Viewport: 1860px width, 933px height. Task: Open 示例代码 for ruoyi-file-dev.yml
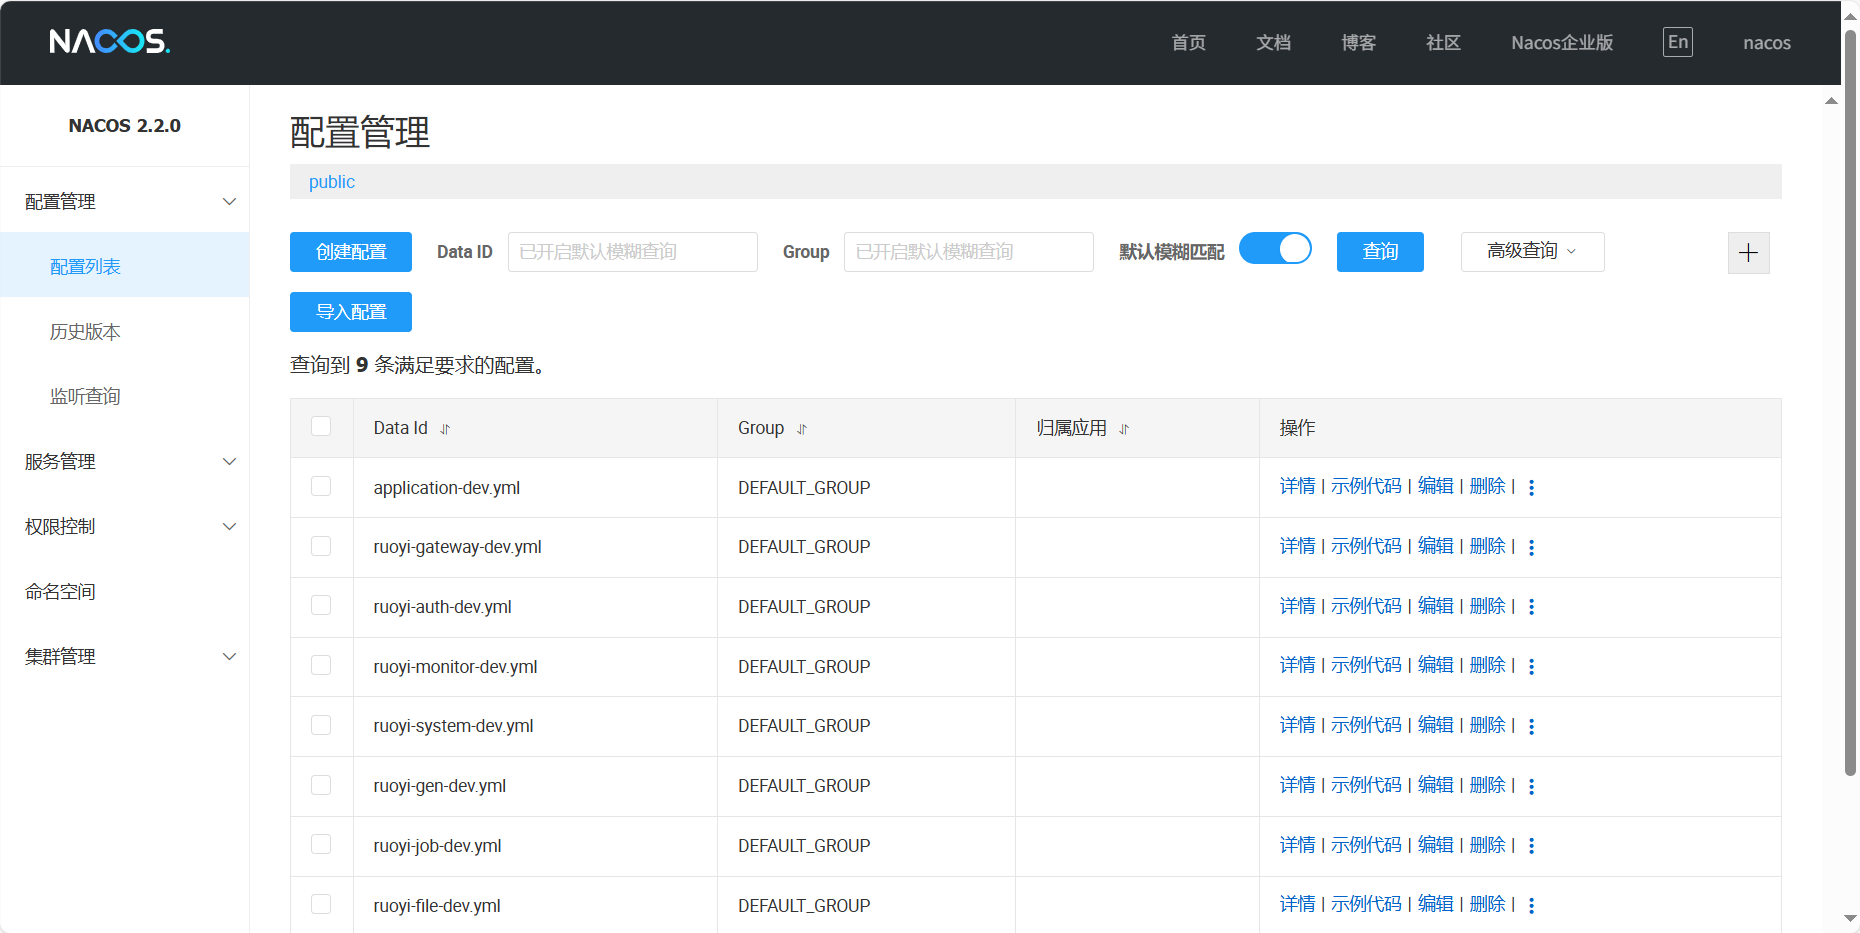1366,904
